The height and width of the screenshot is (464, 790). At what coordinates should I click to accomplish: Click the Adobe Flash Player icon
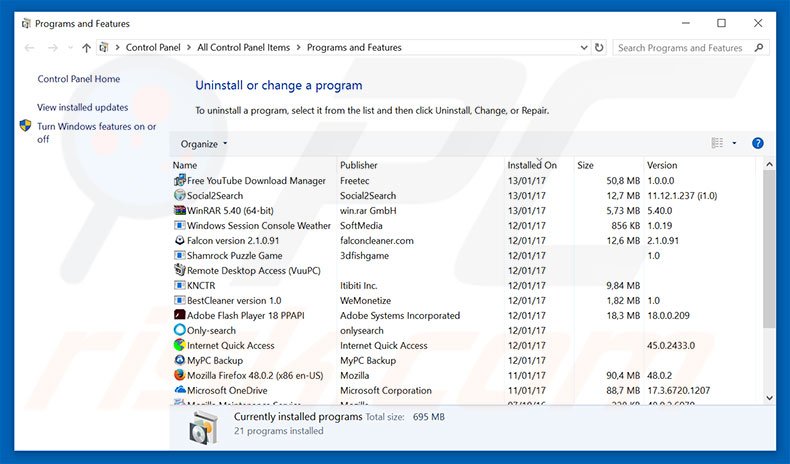179,316
